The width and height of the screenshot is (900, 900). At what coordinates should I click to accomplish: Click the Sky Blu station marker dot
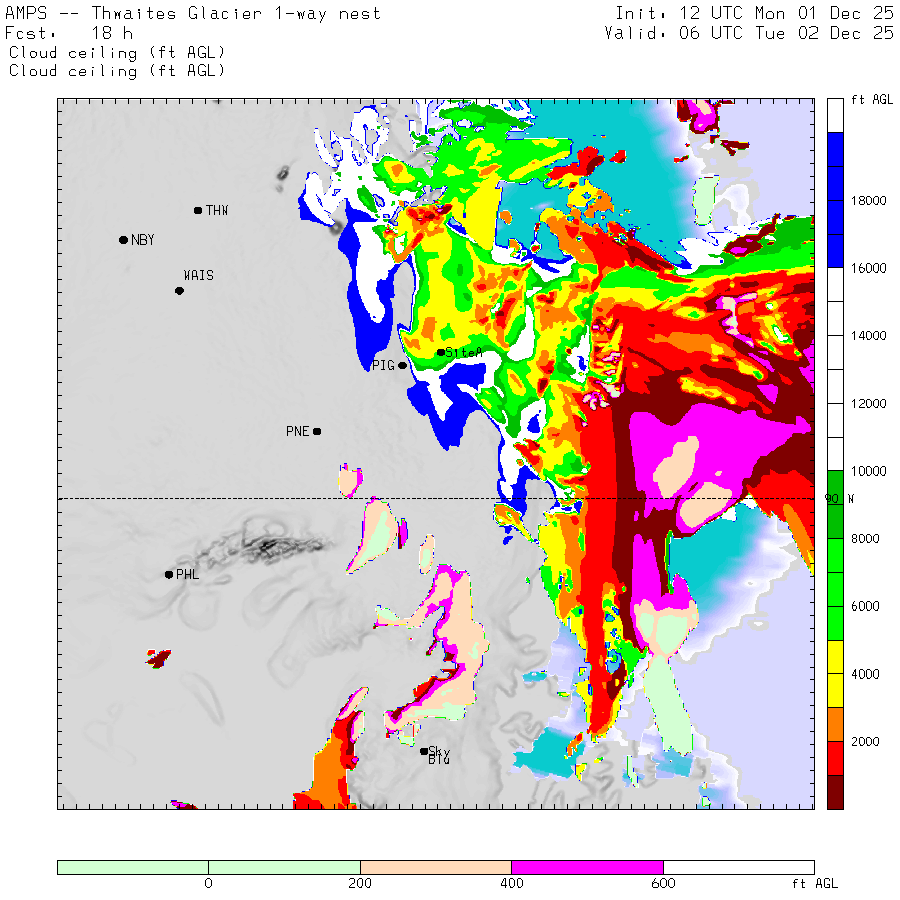click(x=424, y=751)
